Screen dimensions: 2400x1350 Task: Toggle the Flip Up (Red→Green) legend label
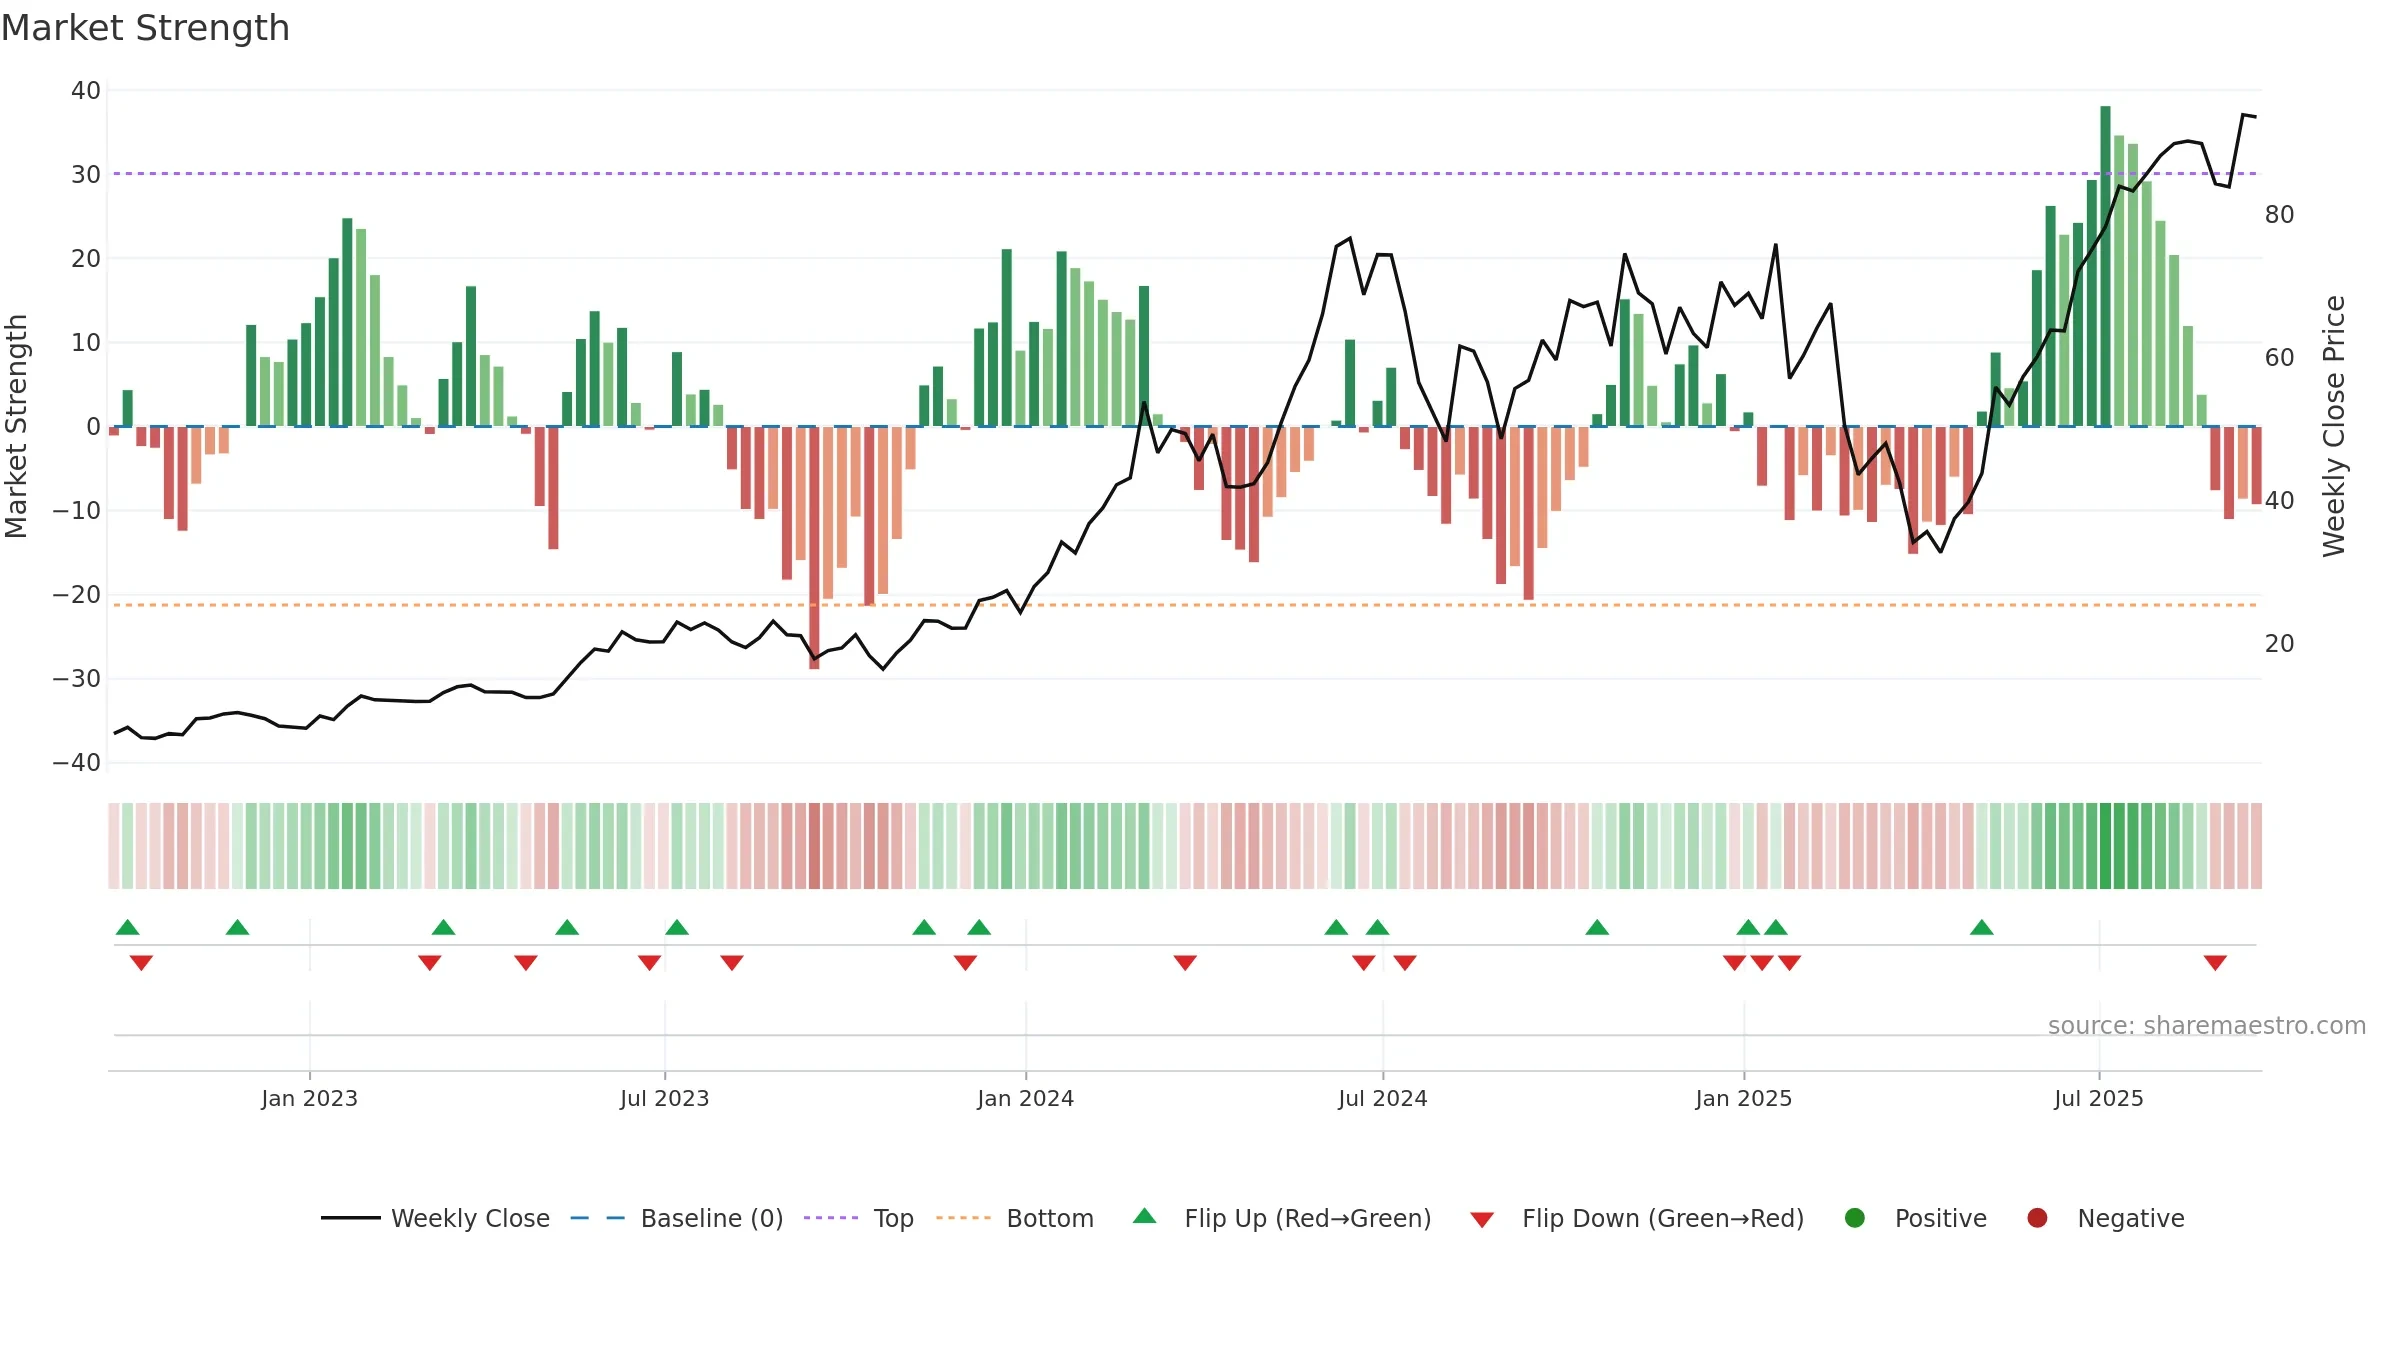pyautogui.click(x=1308, y=1219)
